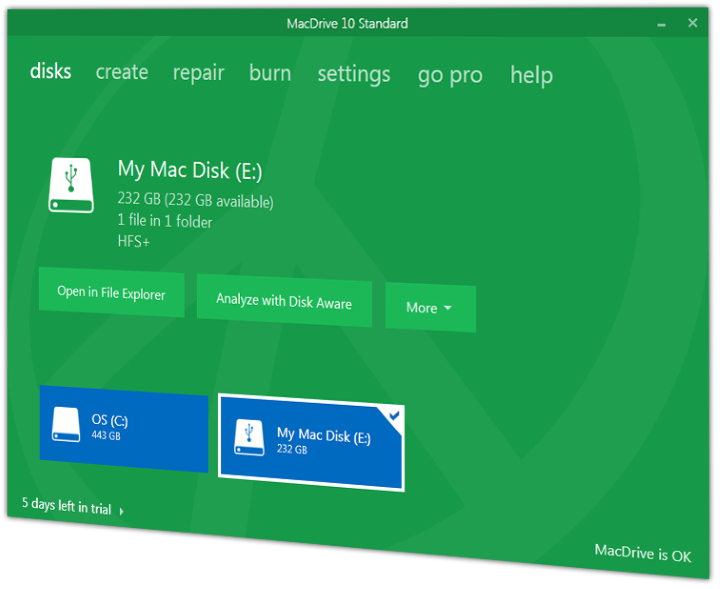Go to the repair tab
Viewport: 720px width, 589px height.
pos(198,73)
